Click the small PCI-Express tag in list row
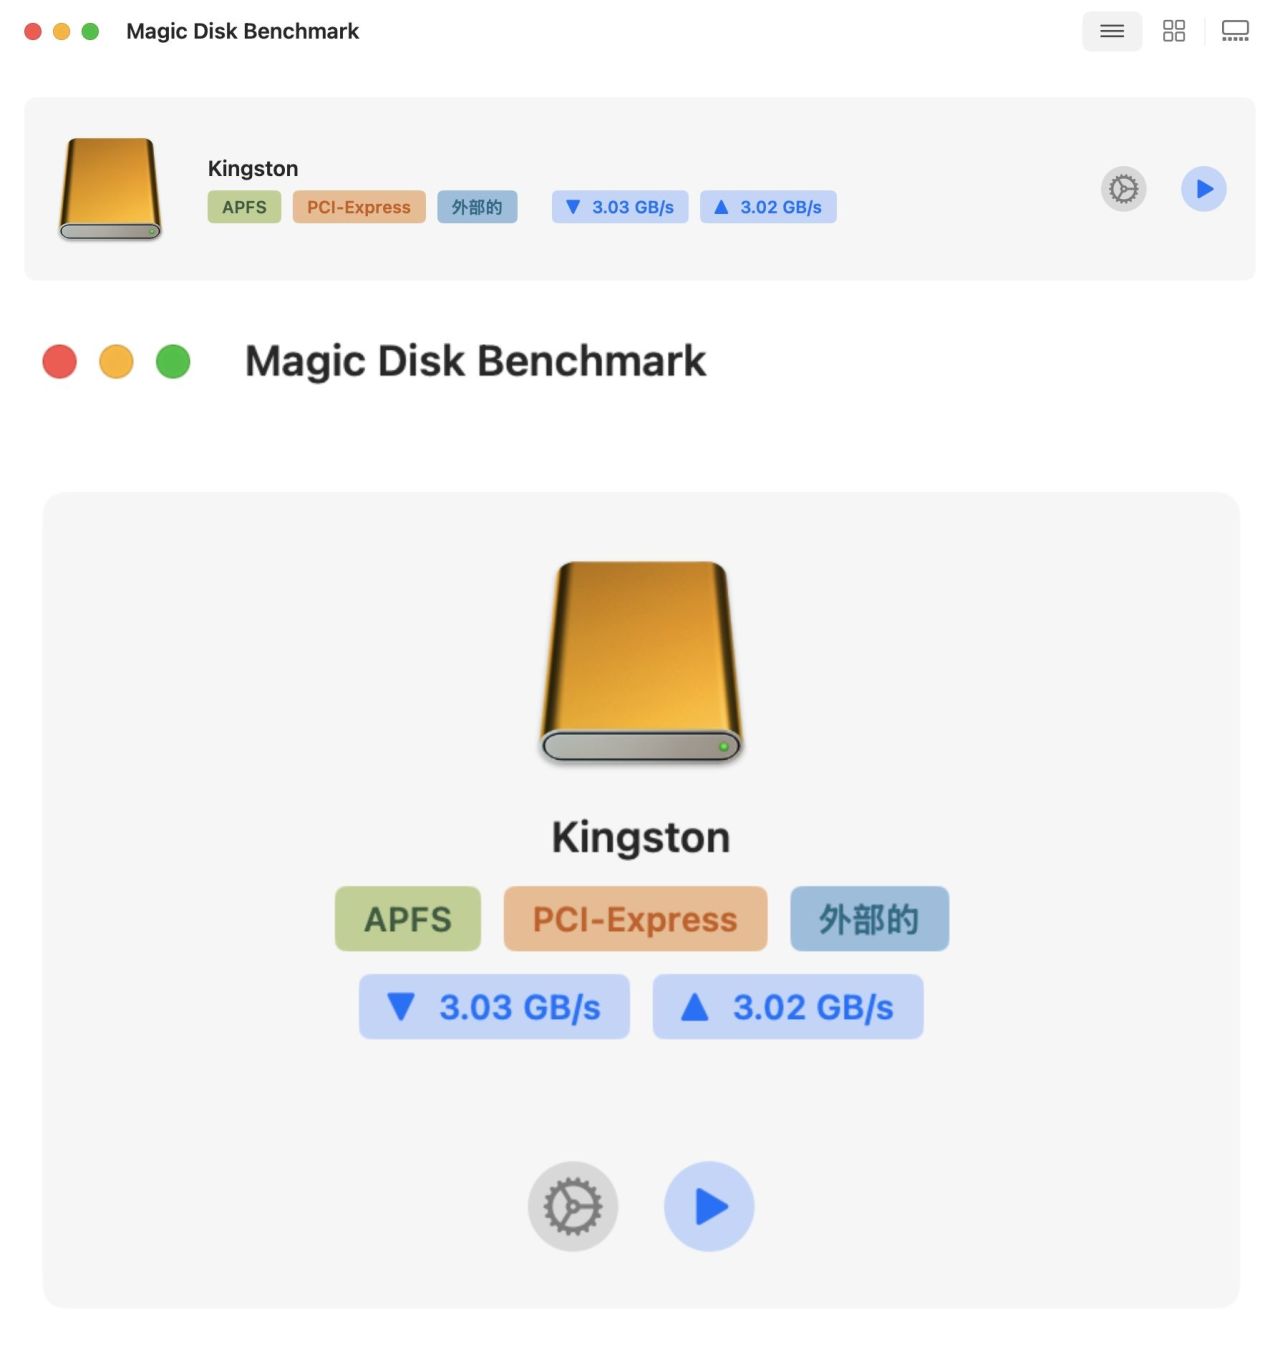Viewport: 1280px width, 1354px height. tap(358, 207)
